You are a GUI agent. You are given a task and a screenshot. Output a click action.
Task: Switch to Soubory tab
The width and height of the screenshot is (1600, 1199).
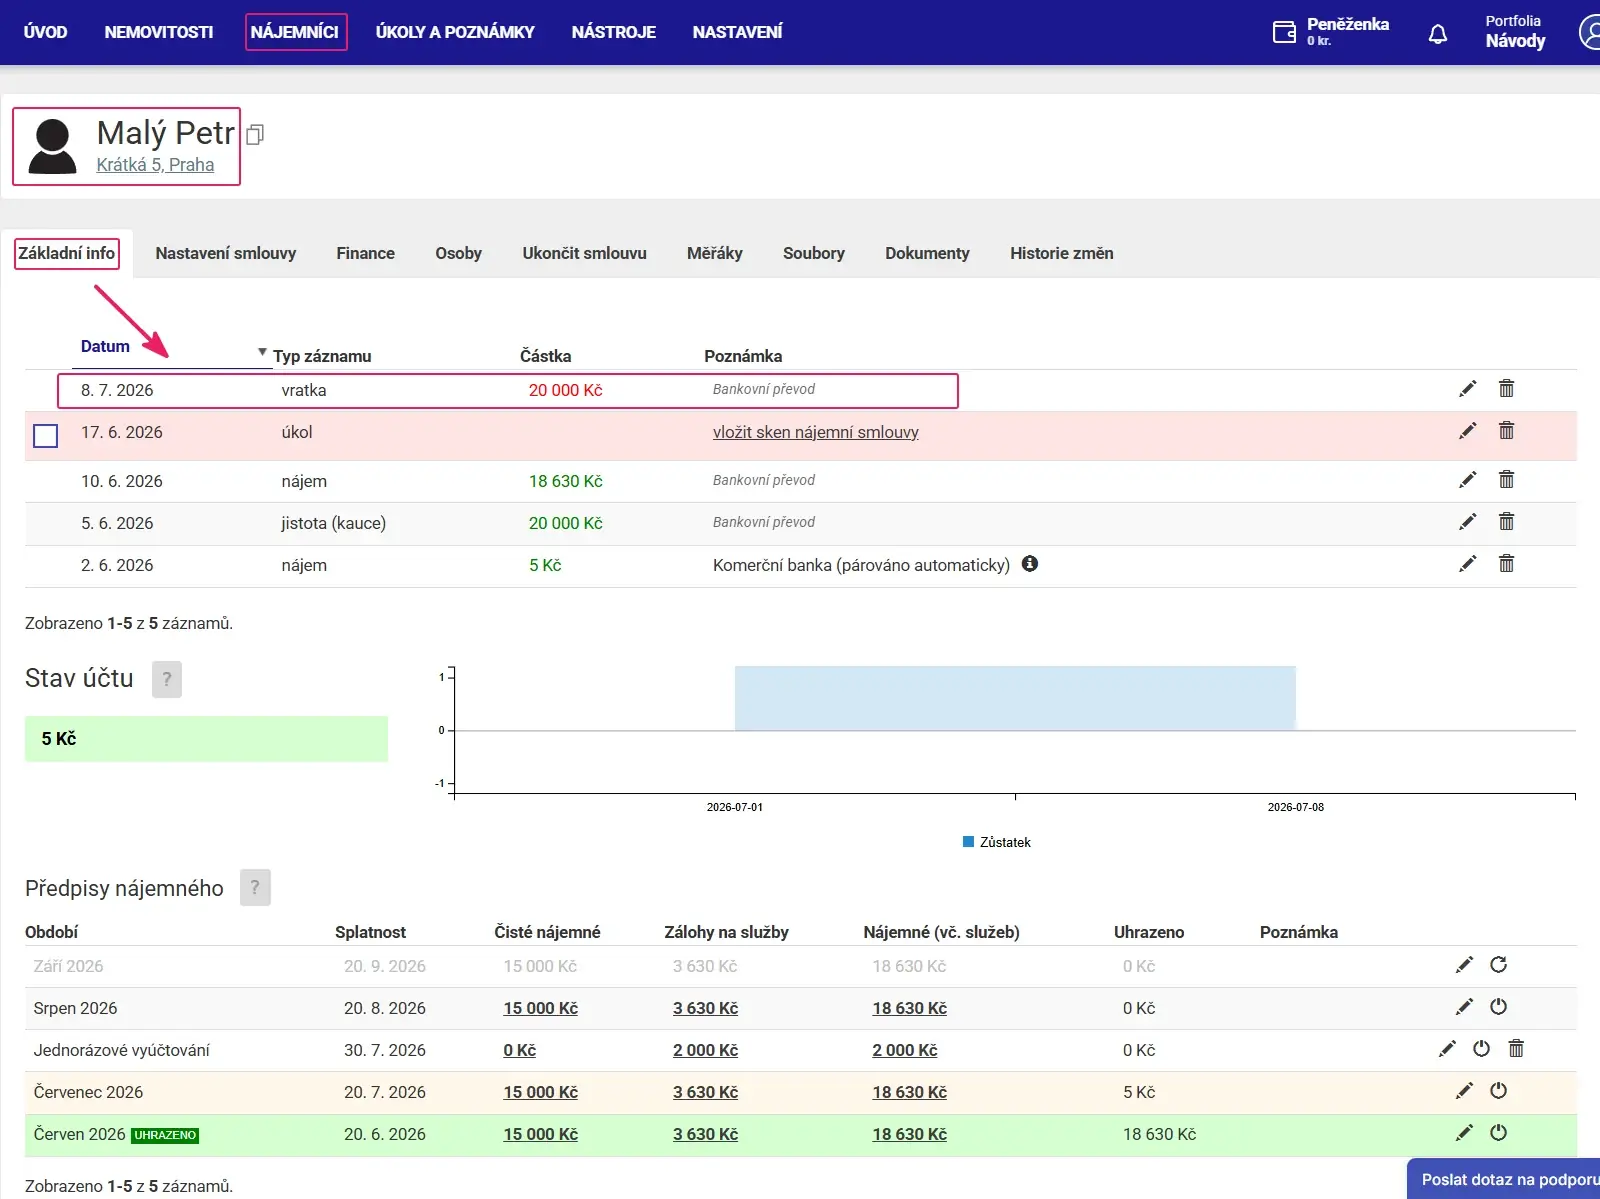click(814, 253)
